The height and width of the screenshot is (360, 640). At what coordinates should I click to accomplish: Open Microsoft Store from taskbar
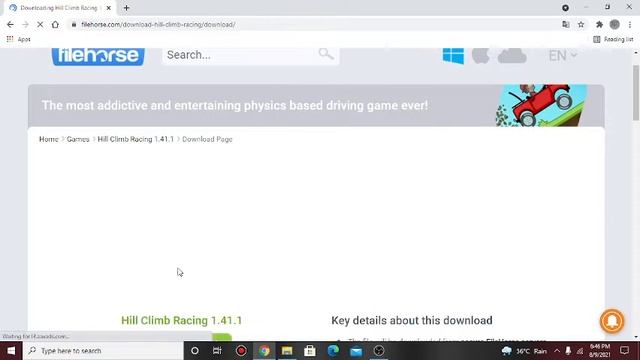(310, 351)
